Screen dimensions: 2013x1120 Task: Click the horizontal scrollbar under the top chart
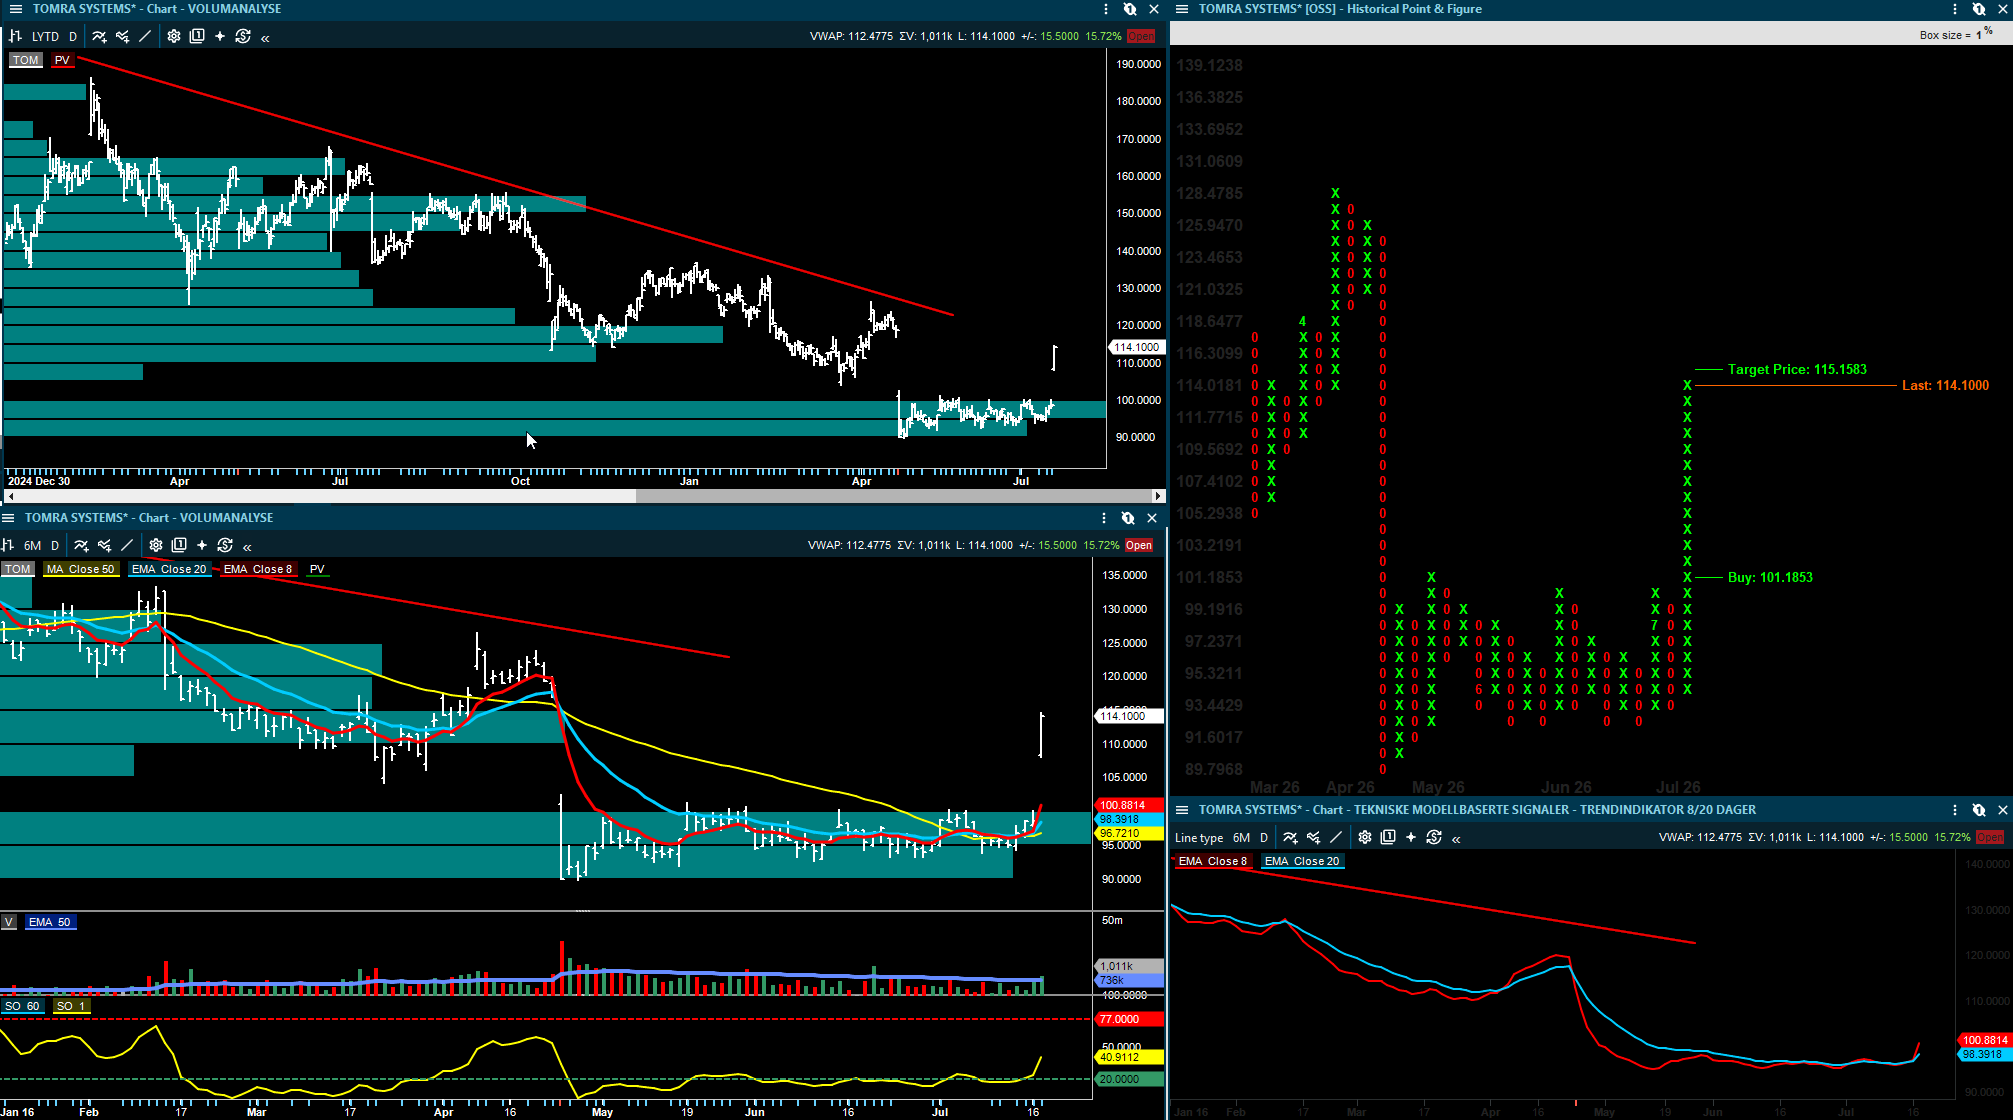(x=584, y=496)
